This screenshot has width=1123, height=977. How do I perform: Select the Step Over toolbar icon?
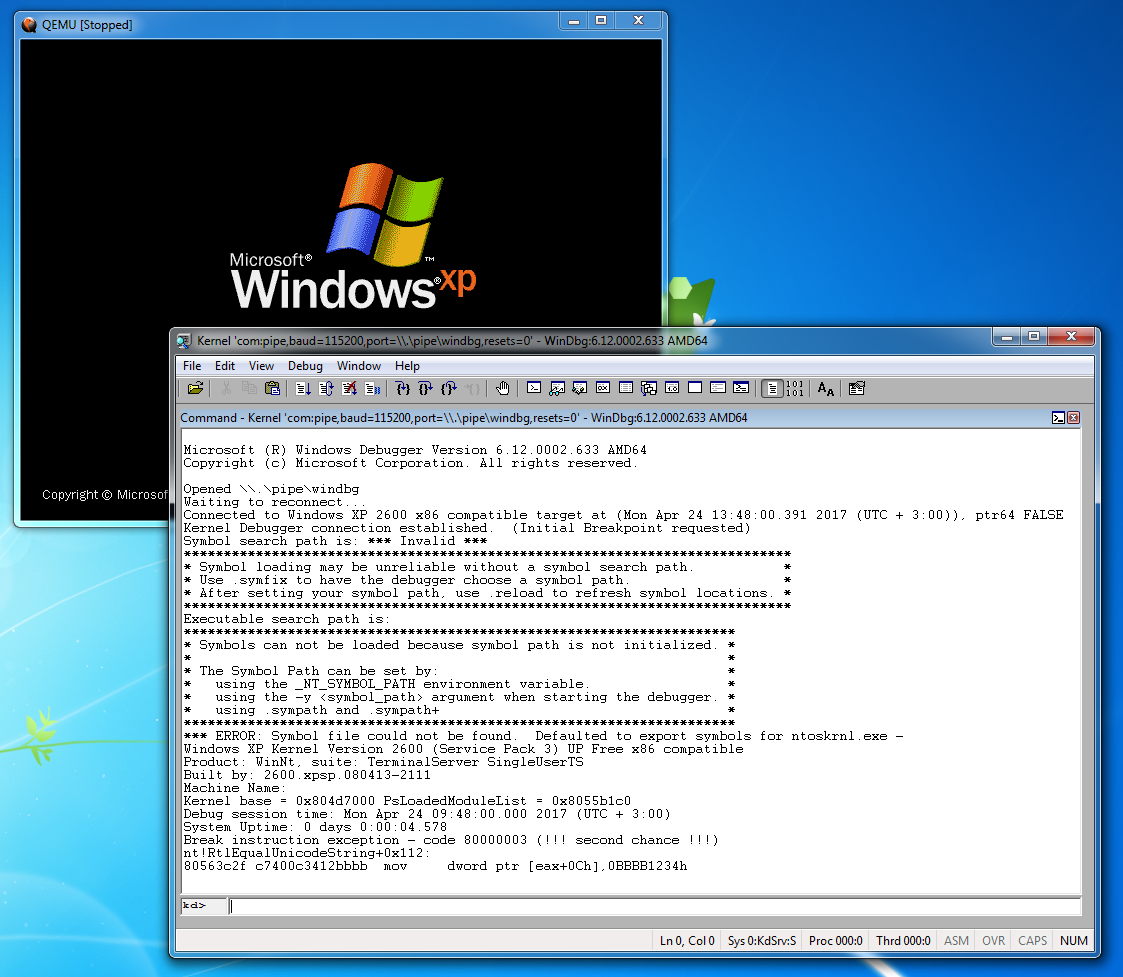coord(426,388)
